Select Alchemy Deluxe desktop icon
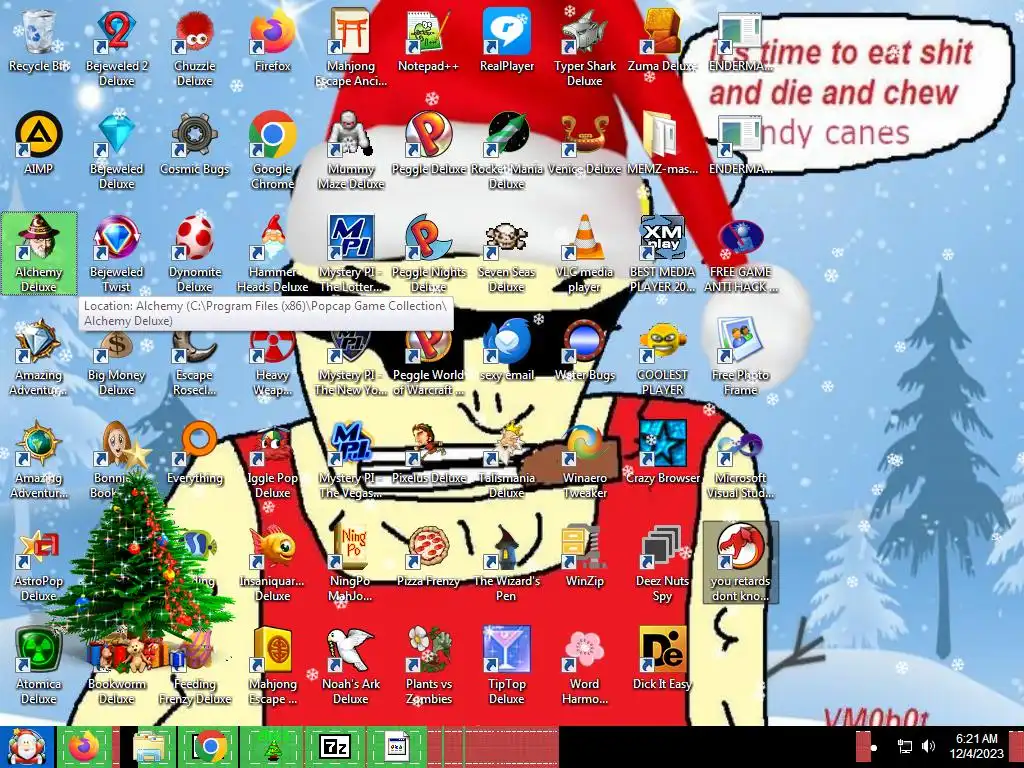The width and height of the screenshot is (1024, 768). pos(39,253)
